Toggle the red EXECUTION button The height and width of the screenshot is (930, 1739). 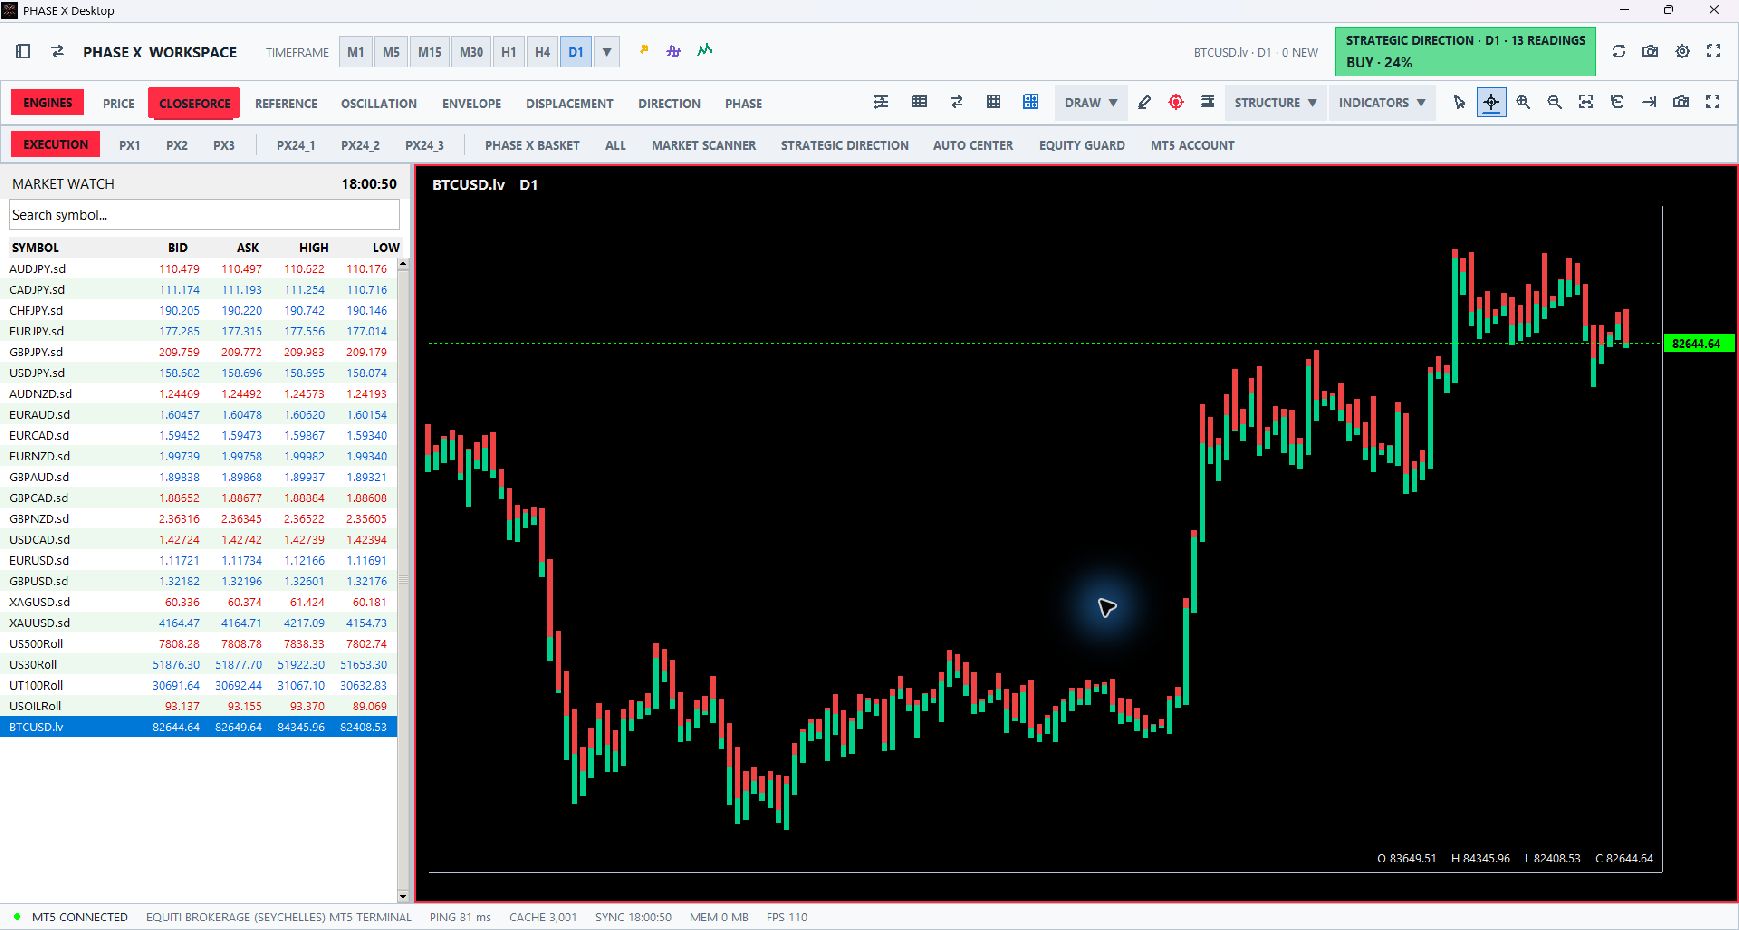(55, 144)
